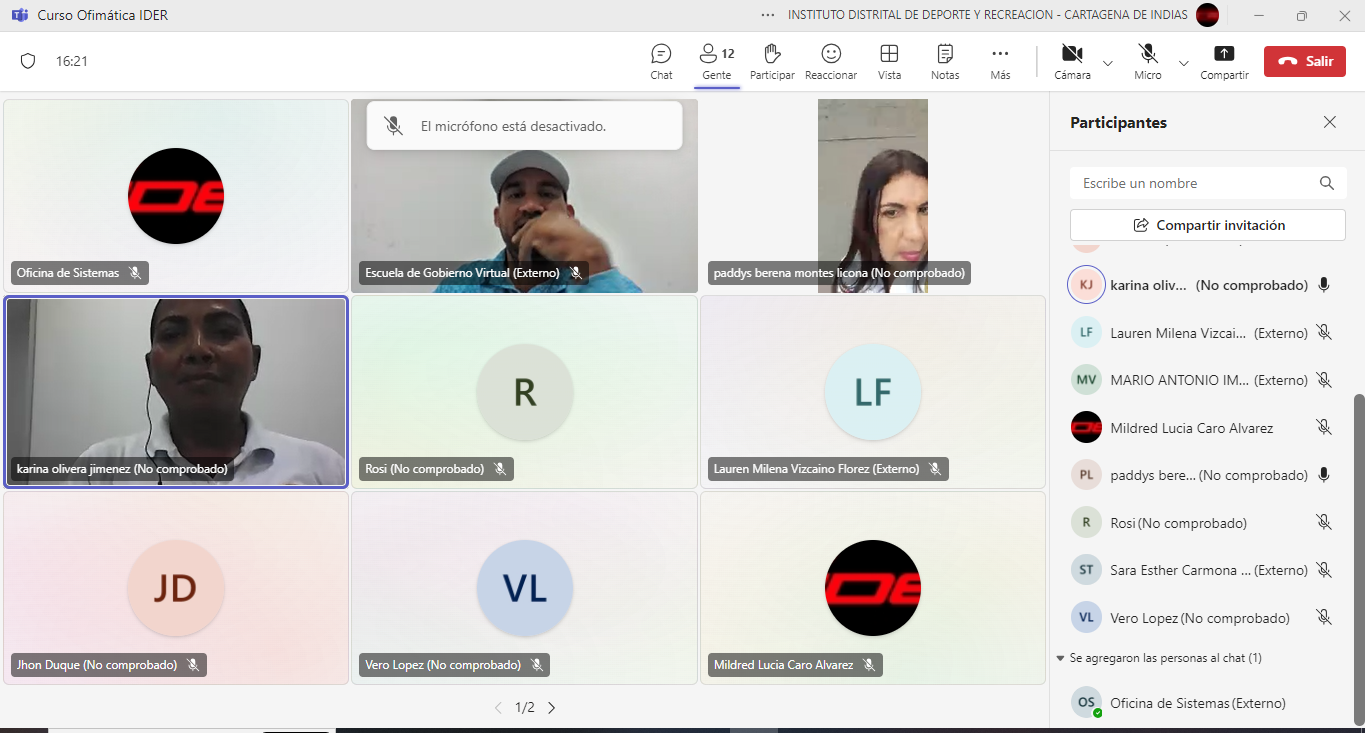
Task: Select paddys berena in participant list
Action: coord(1200,475)
